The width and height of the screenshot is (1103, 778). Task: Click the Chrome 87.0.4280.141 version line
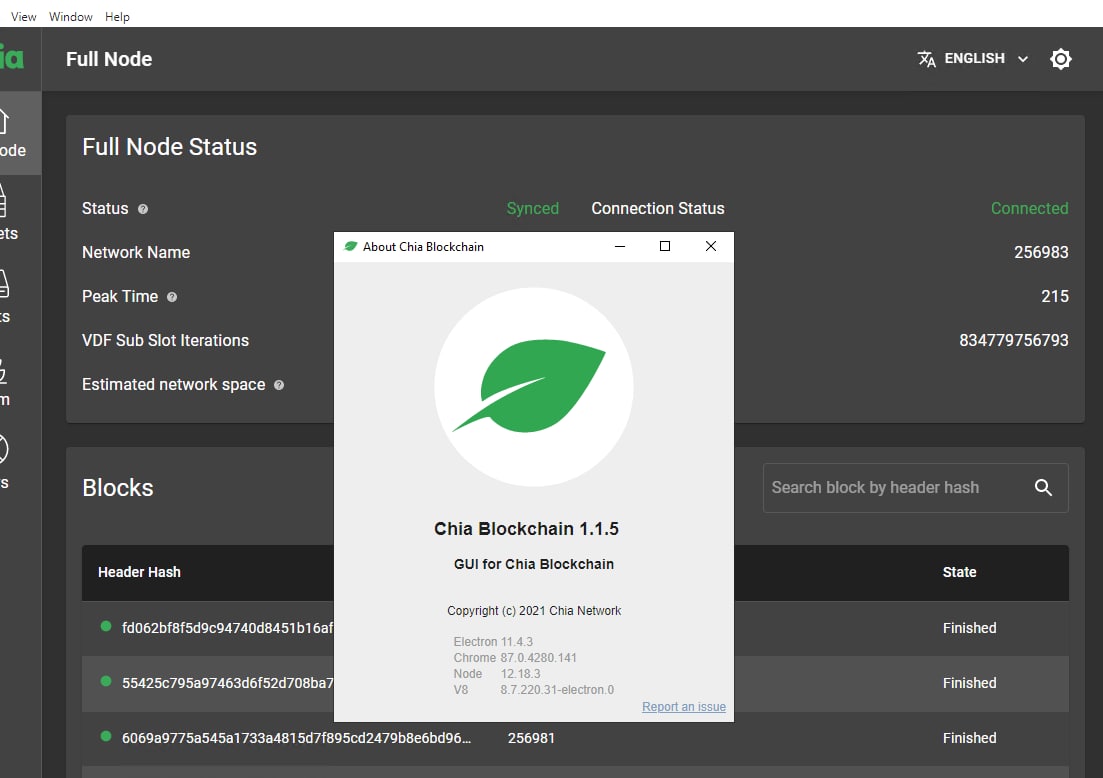(515, 658)
